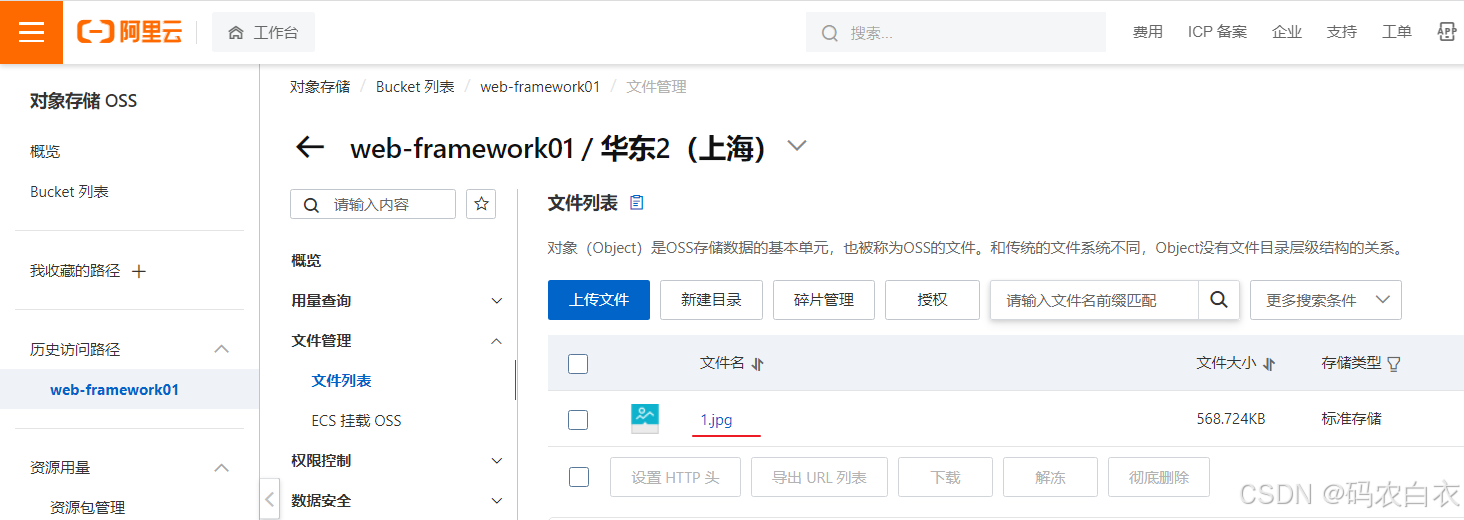Expand the 数据安全 menu section
This screenshot has width=1464, height=520.
point(497,501)
